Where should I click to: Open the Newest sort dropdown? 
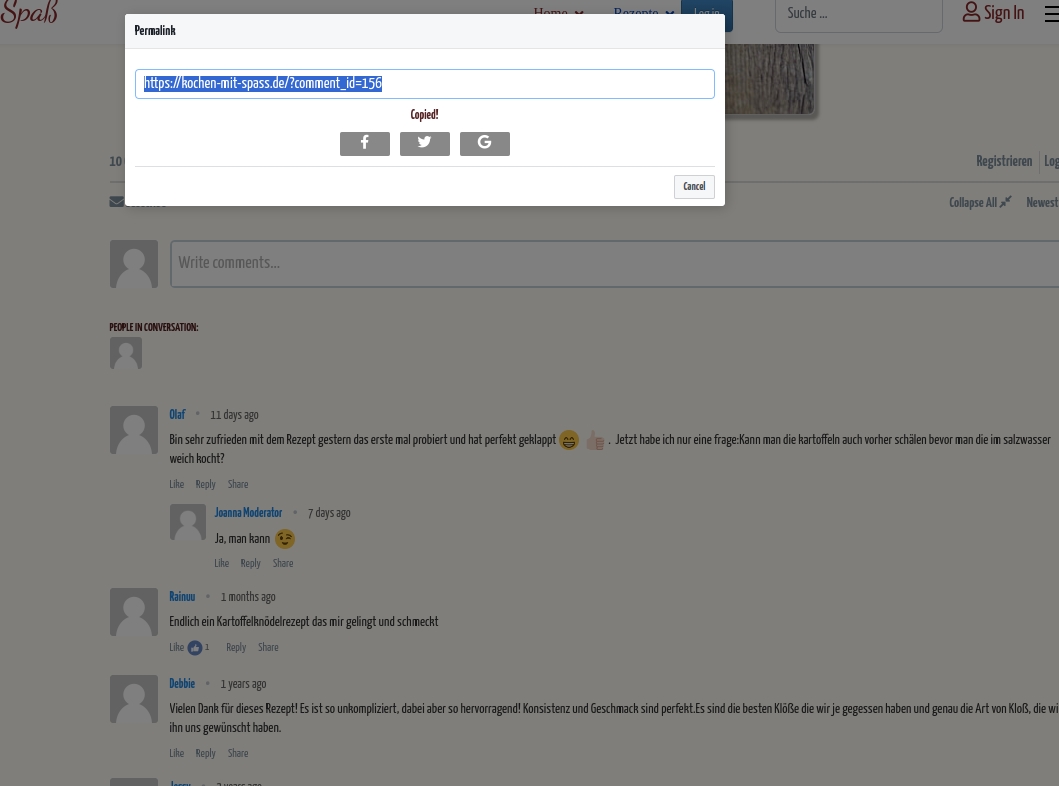click(x=1042, y=202)
